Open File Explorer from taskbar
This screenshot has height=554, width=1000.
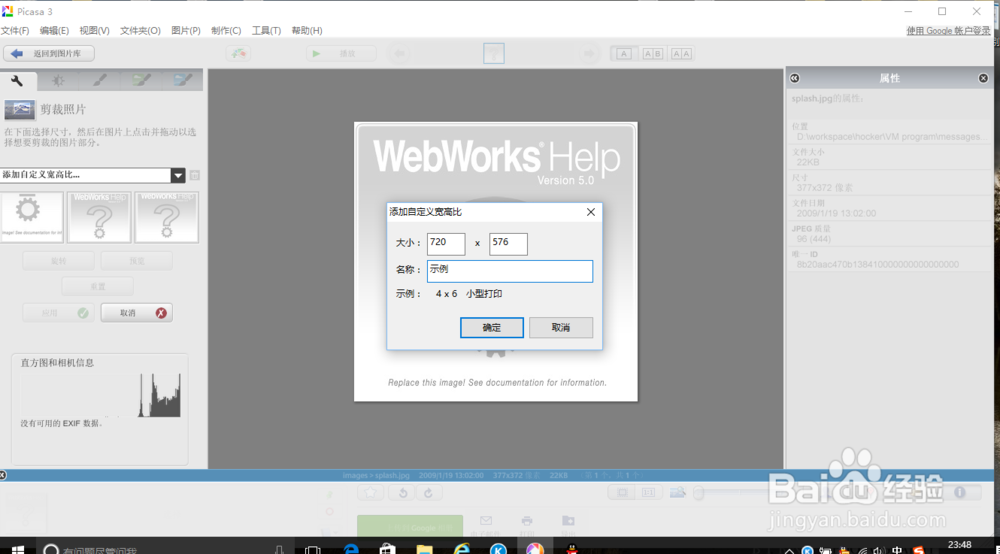click(424, 549)
